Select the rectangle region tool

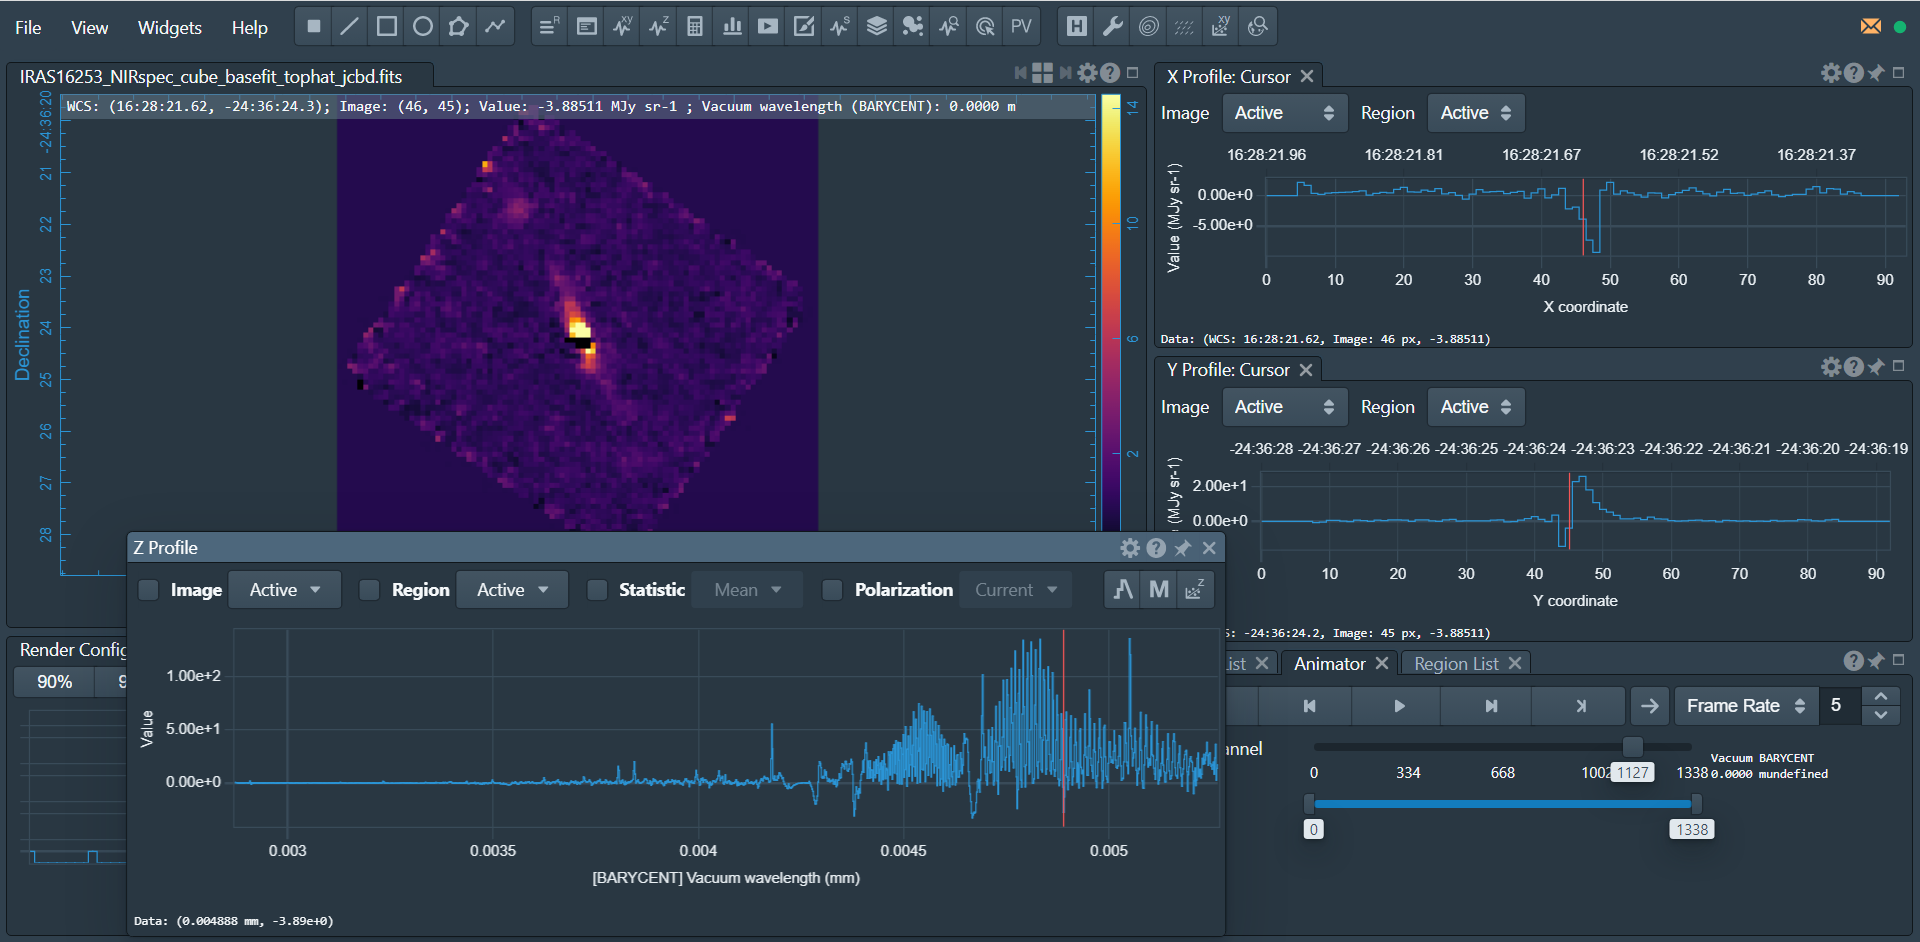click(386, 27)
